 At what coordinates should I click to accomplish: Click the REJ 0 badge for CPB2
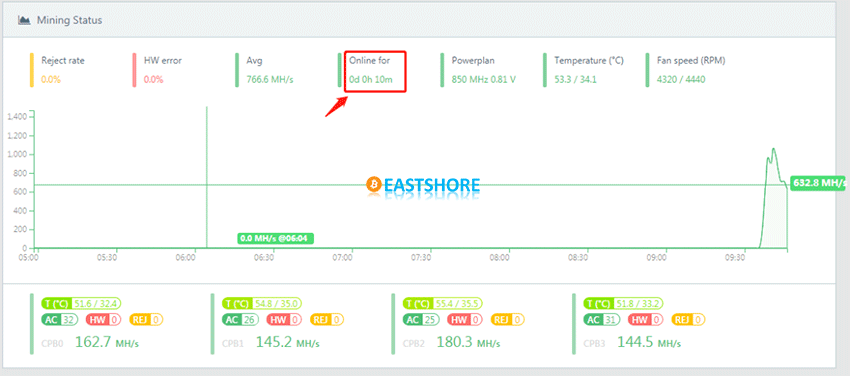coord(507,320)
